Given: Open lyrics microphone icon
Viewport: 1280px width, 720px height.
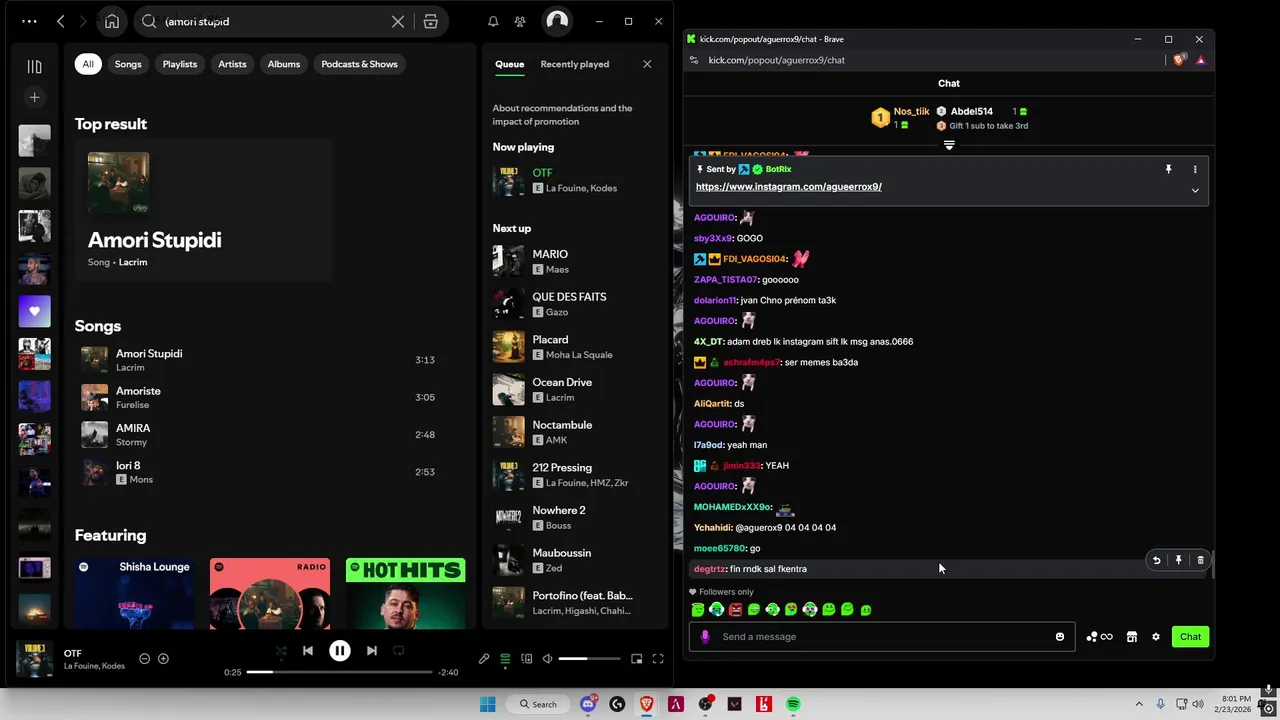Looking at the screenshot, I should coord(484,659).
